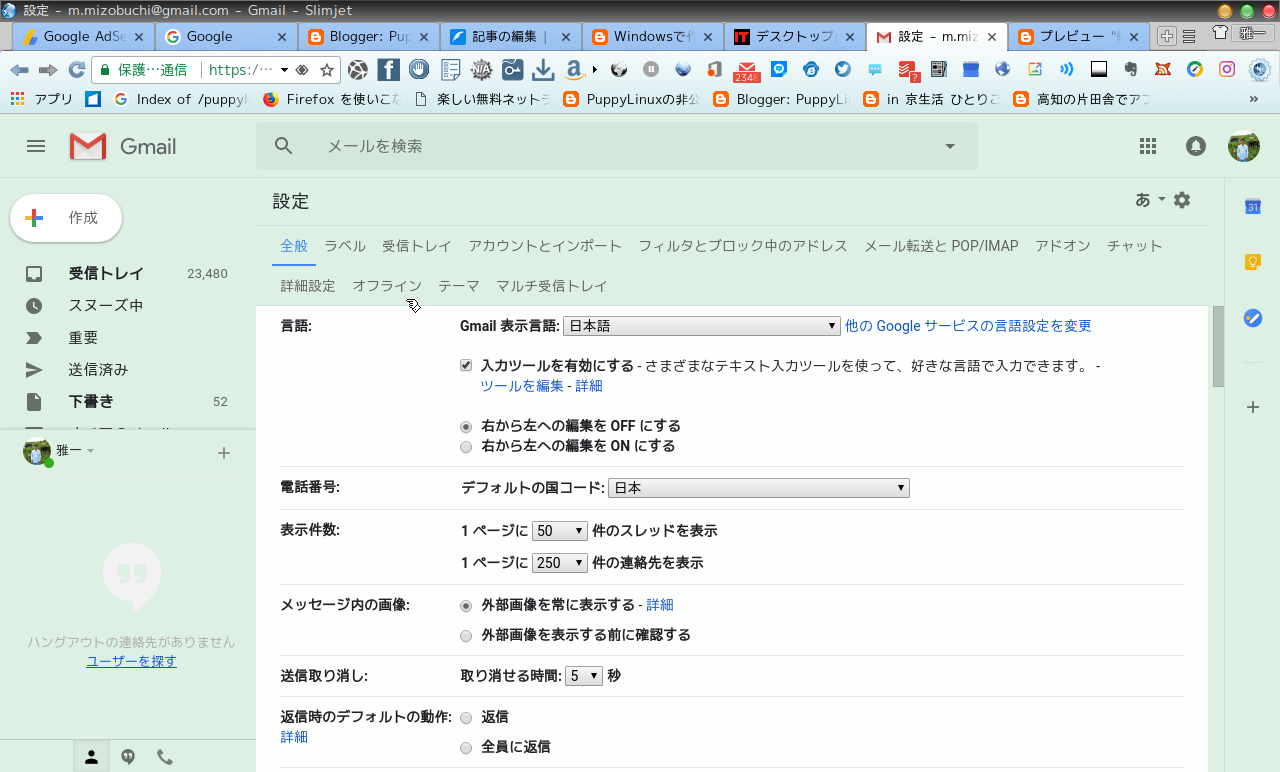Click the Gmail hamburger menu

pos(35,145)
